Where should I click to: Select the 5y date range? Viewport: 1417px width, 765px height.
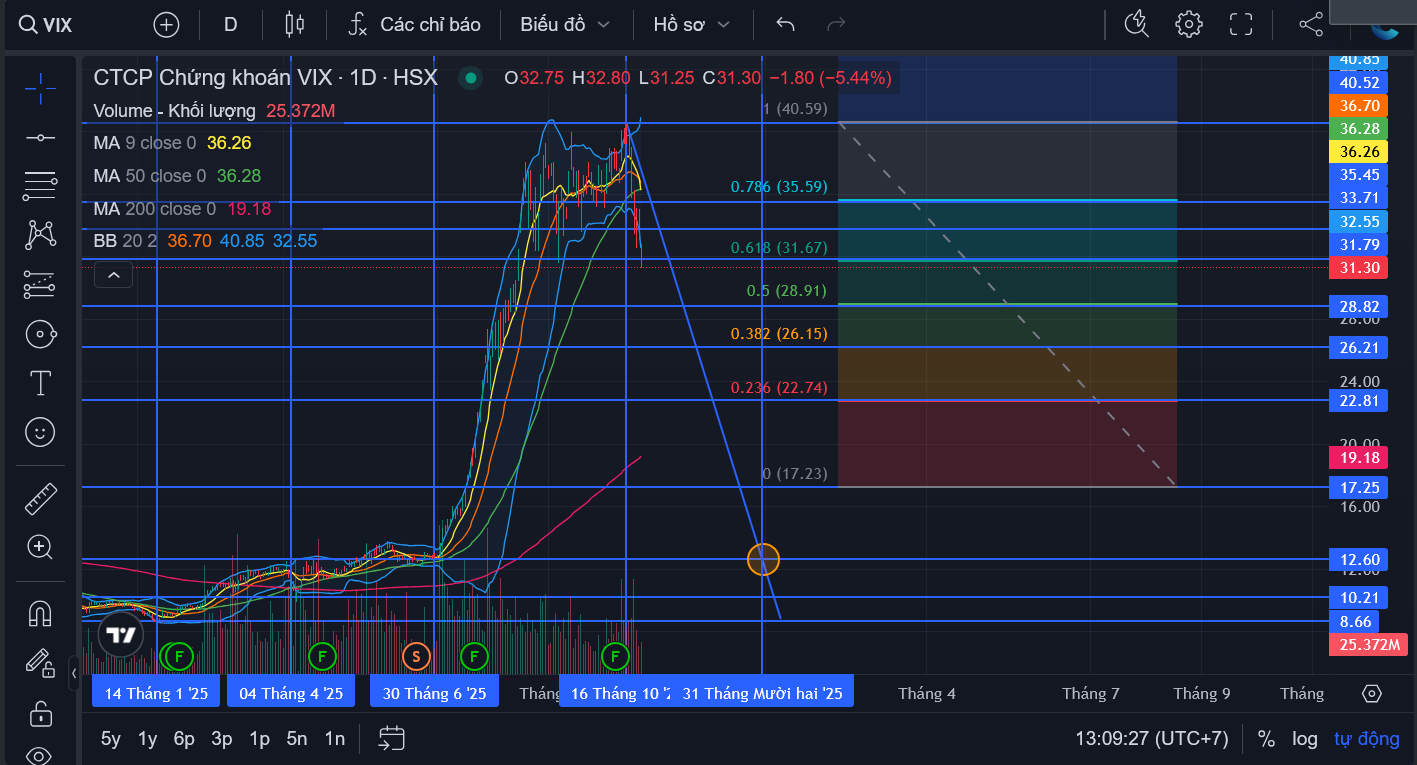pyautogui.click(x=110, y=739)
